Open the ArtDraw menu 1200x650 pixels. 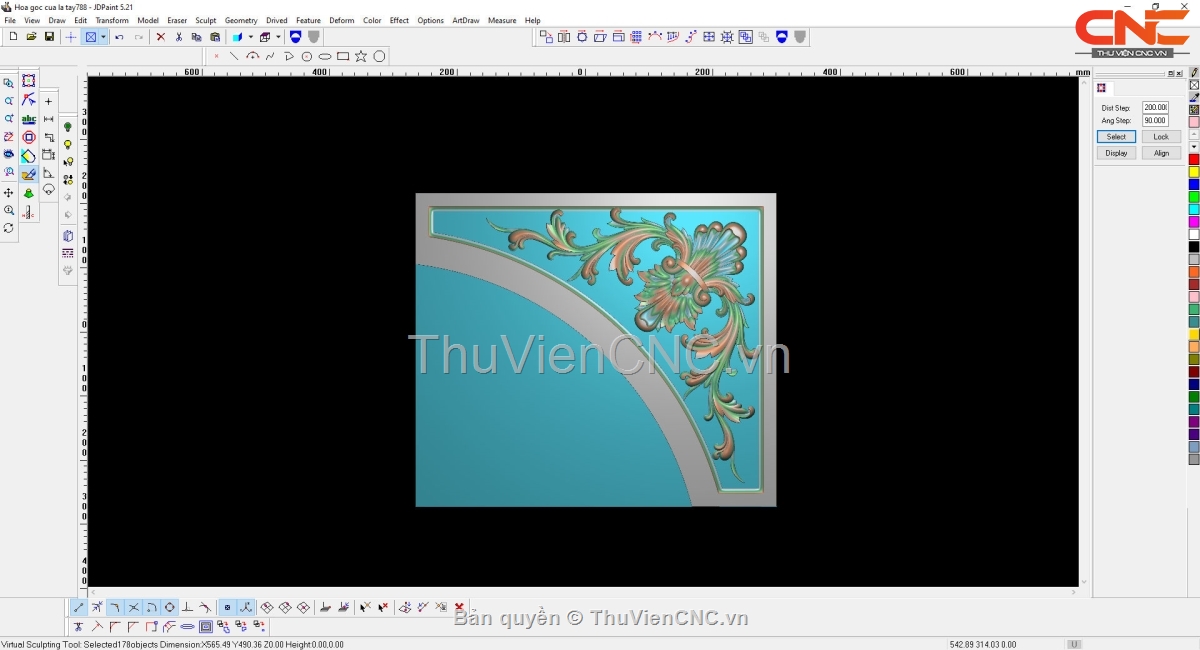[465, 20]
